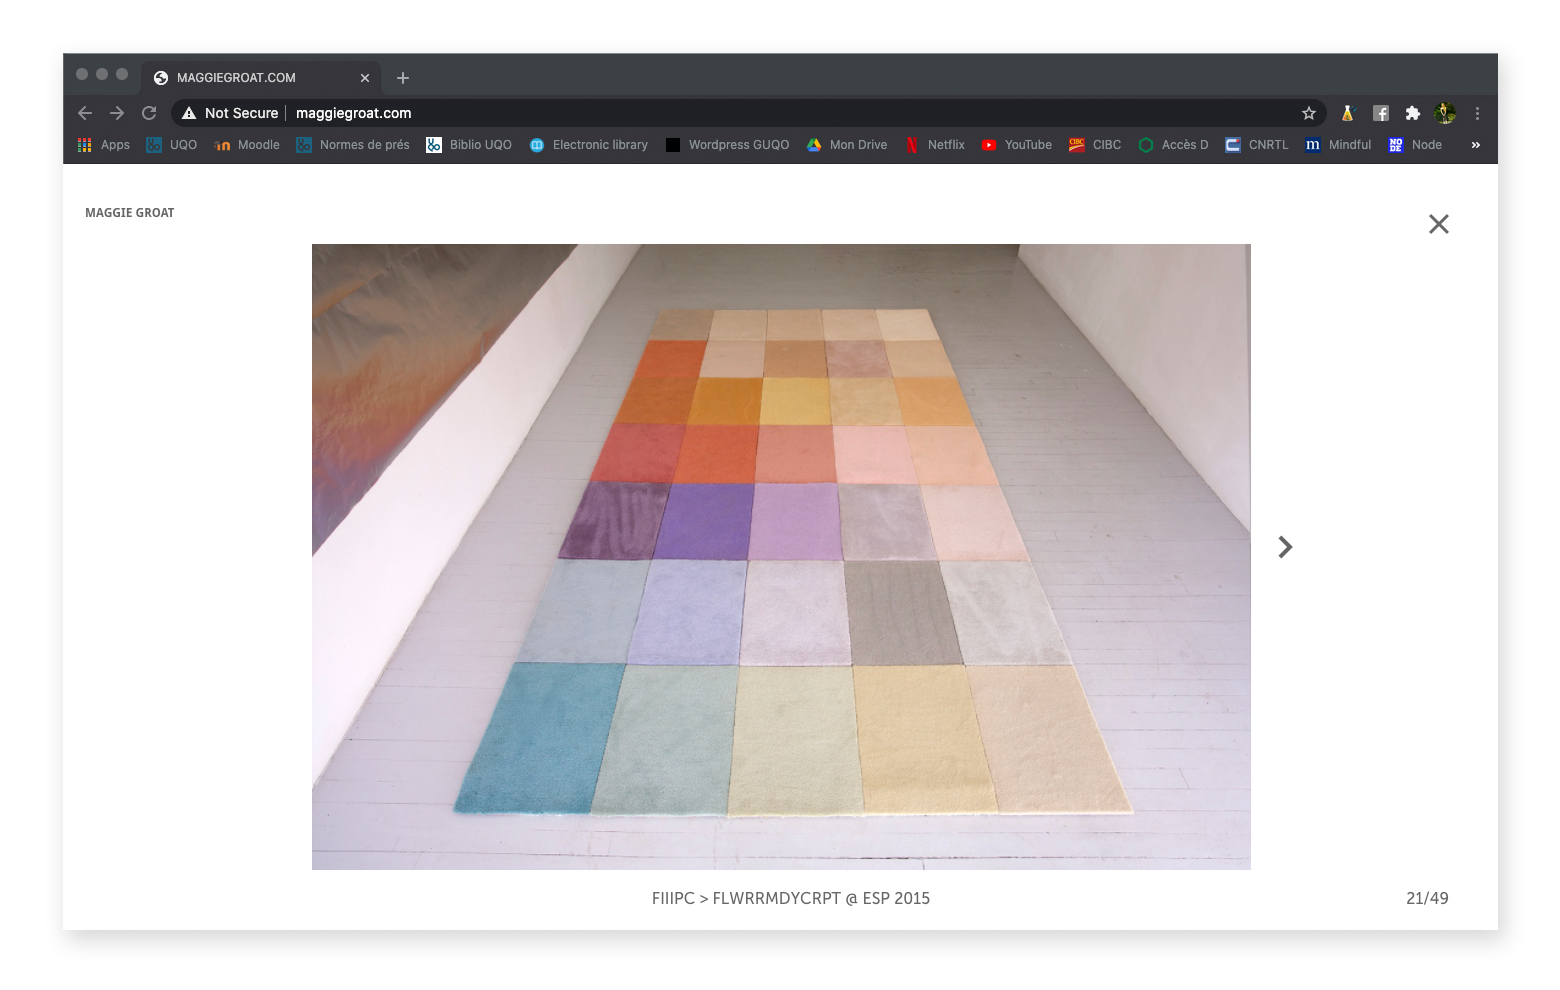Viewport: 1560px width, 990px height.
Task: Open the profile avatar in toolbar
Action: (x=1444, y=113)
